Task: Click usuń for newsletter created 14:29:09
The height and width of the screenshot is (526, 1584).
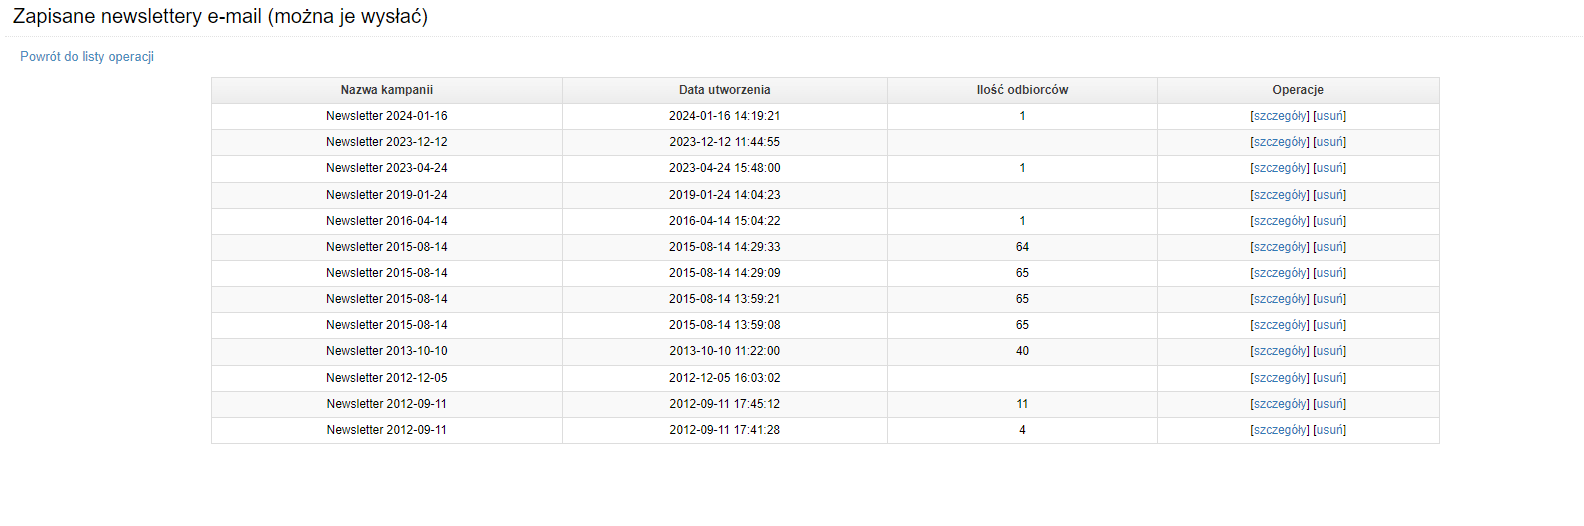Action: click(x=1329, y=273)
